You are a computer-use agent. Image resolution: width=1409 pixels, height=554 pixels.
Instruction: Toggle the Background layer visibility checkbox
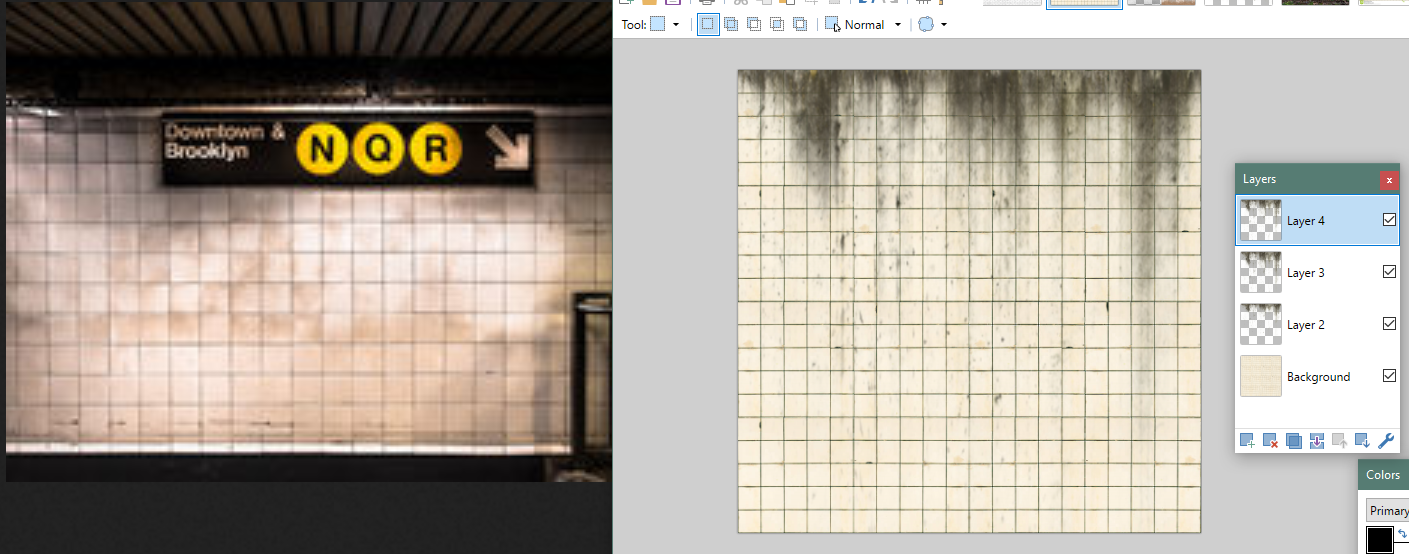click(x=1389, y=375)
